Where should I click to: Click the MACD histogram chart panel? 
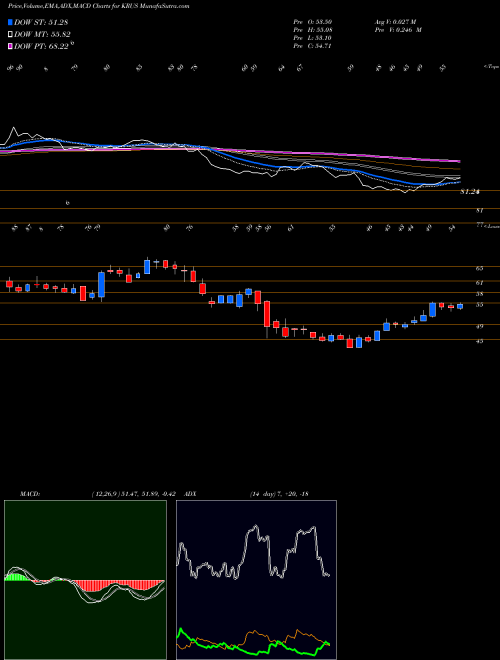[x=85, y=580]
